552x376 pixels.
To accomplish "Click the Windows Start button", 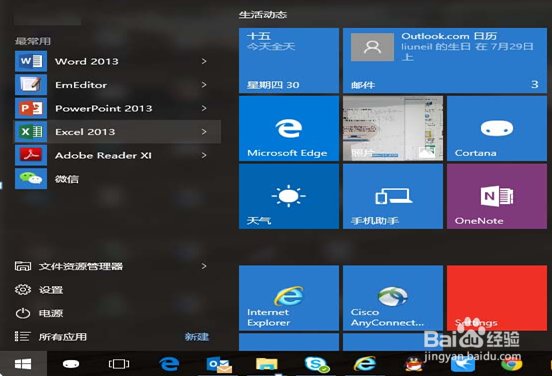I will pos(23,364).
